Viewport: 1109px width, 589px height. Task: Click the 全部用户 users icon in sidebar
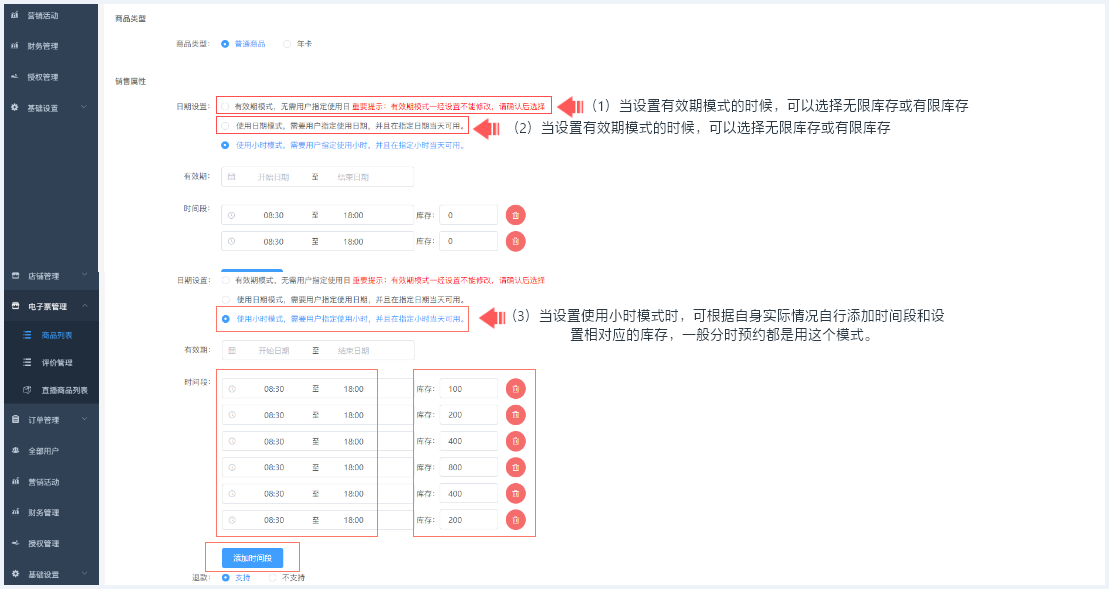[x=15, y=451]
